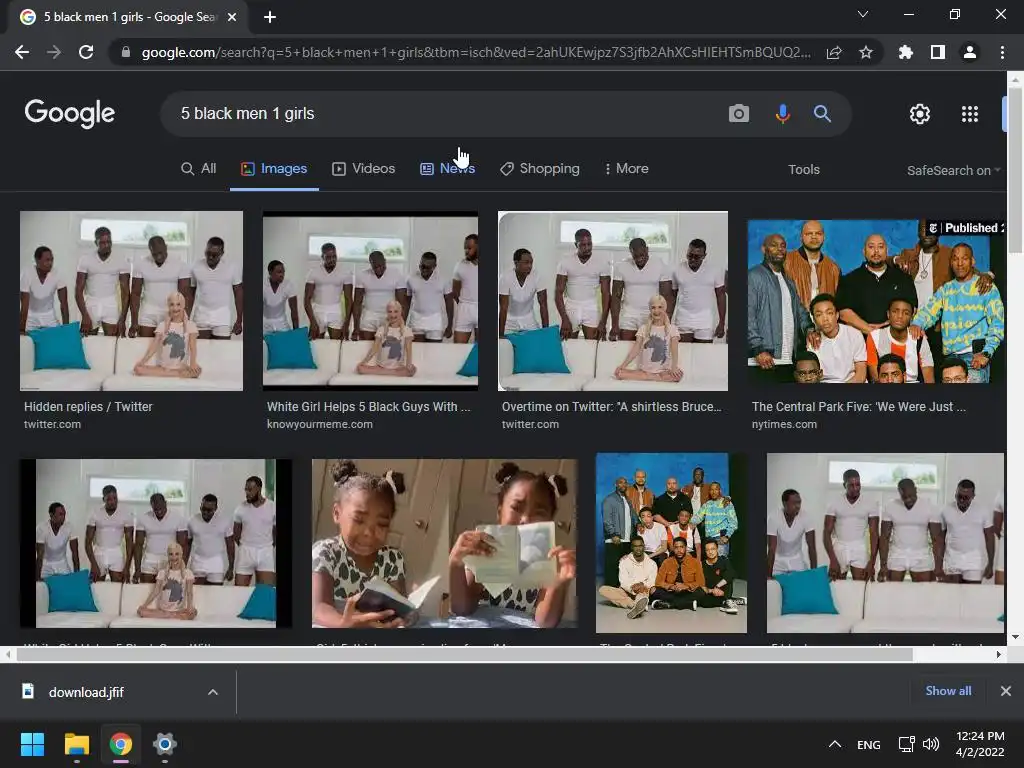Reload the current page
Viewport: 1024px width, 768px height.
[x=86, y=52]
